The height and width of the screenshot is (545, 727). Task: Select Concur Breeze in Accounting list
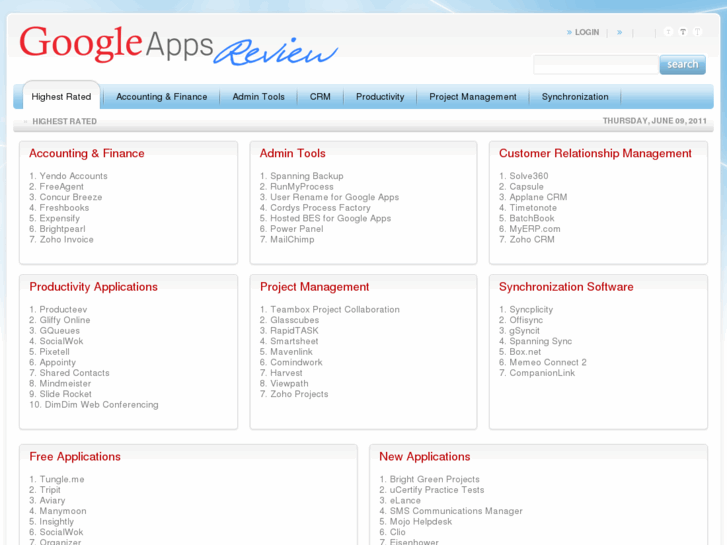[x=70, y=197]
